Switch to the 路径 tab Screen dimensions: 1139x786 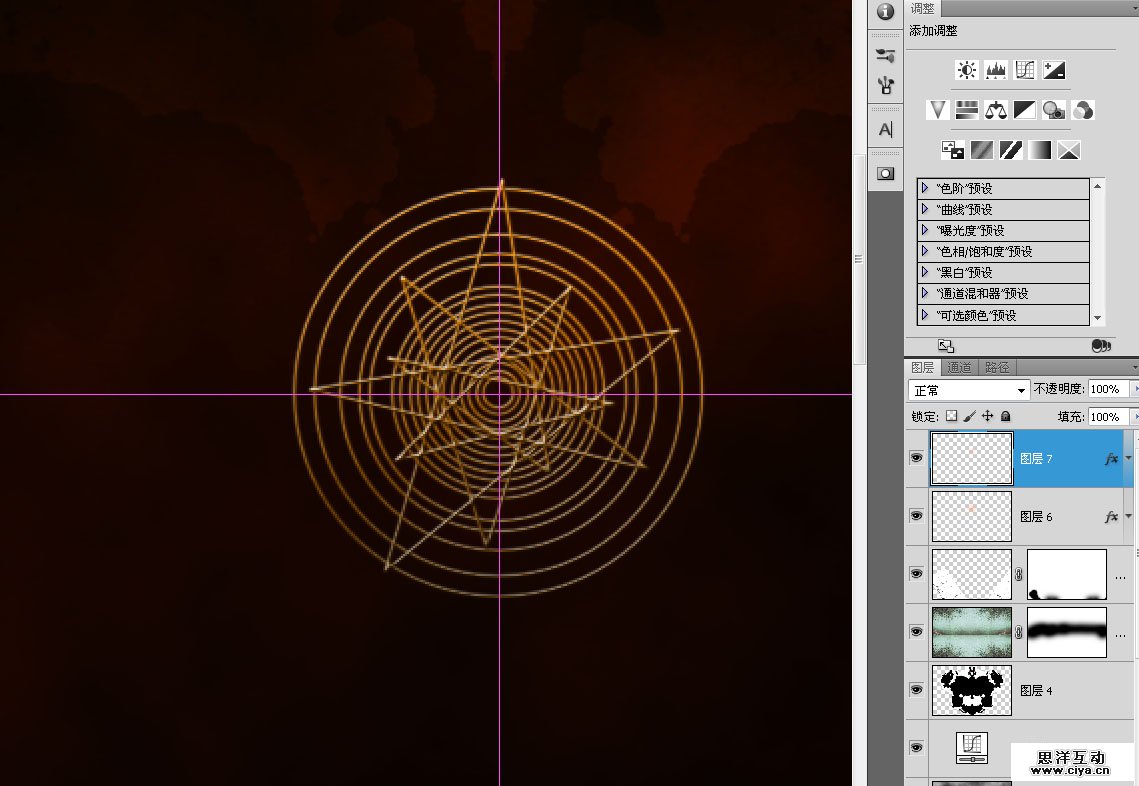(996, 368)
